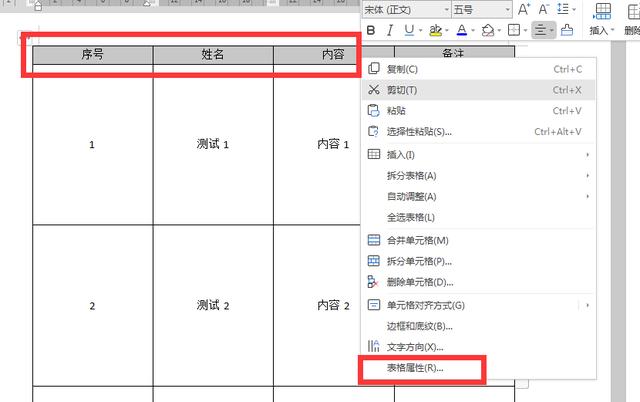
Task: Click the table borders icon
Action: pyautogui.click(x=513, y=30)
